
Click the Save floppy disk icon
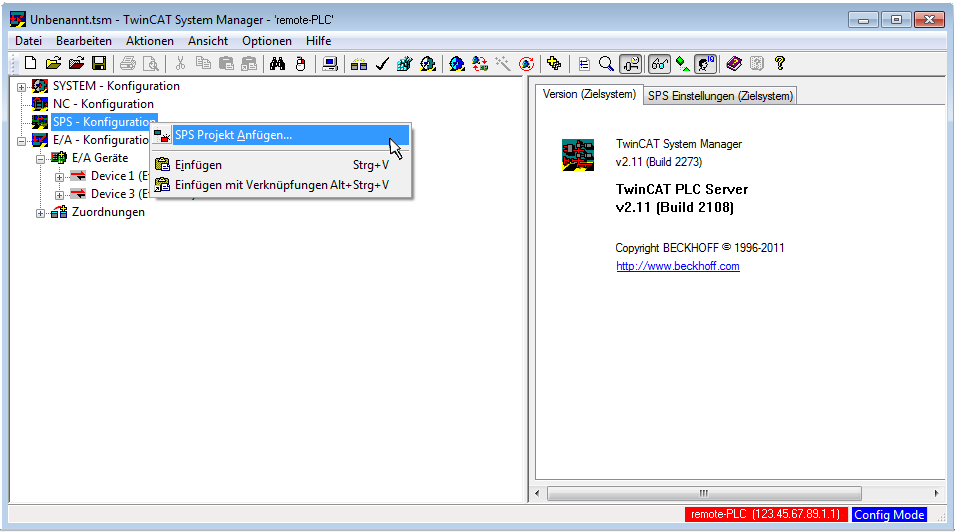pyautogui.click(x=99, y=64)
